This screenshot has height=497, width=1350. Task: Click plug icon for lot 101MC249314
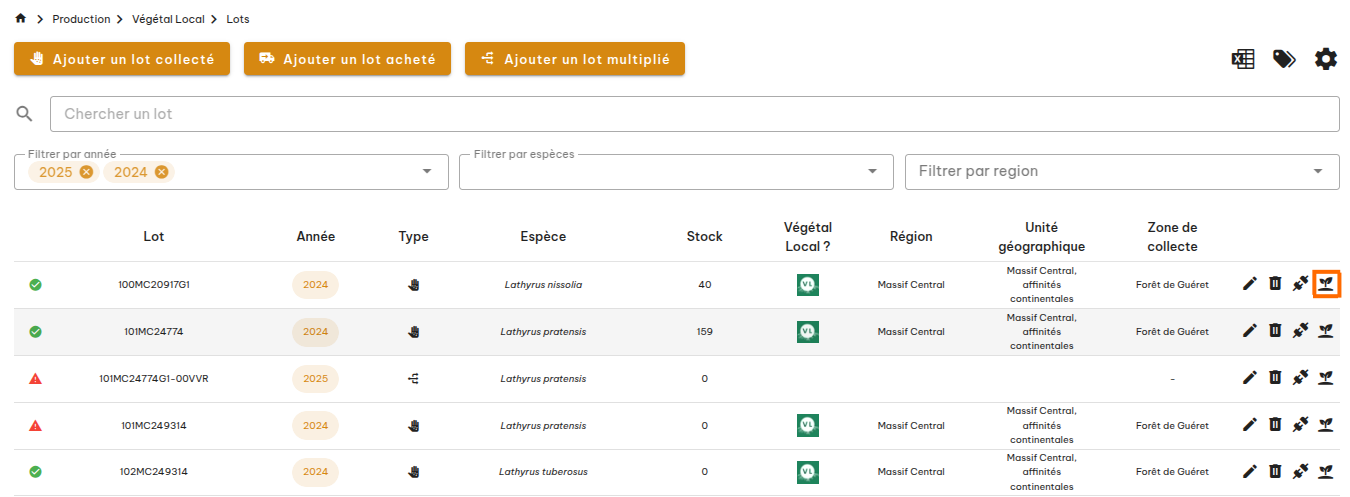[1300, 425]
